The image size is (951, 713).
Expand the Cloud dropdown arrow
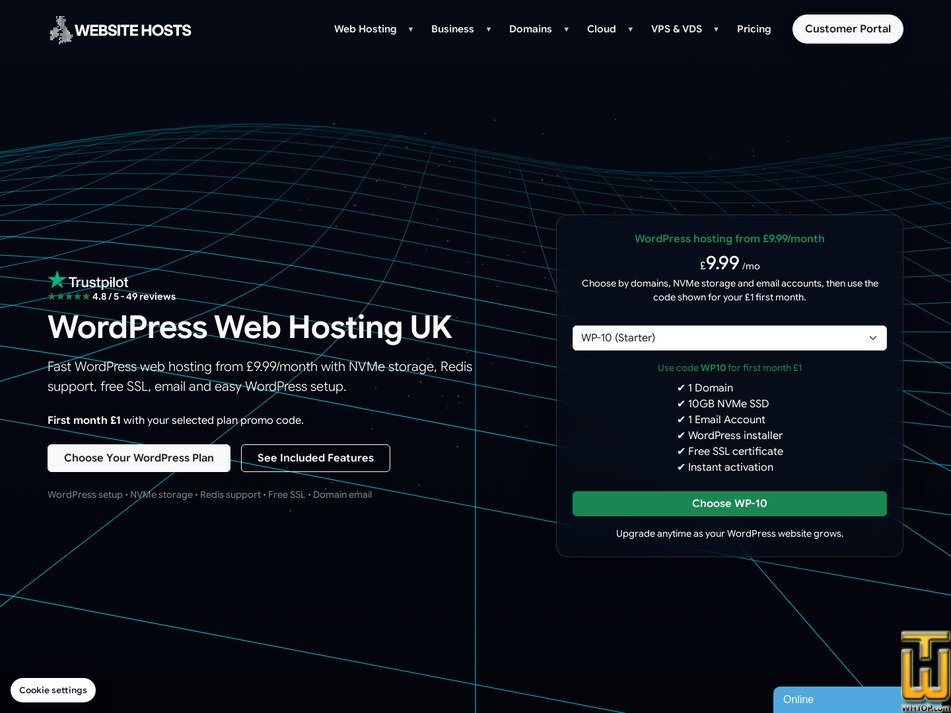coord(630,29)
